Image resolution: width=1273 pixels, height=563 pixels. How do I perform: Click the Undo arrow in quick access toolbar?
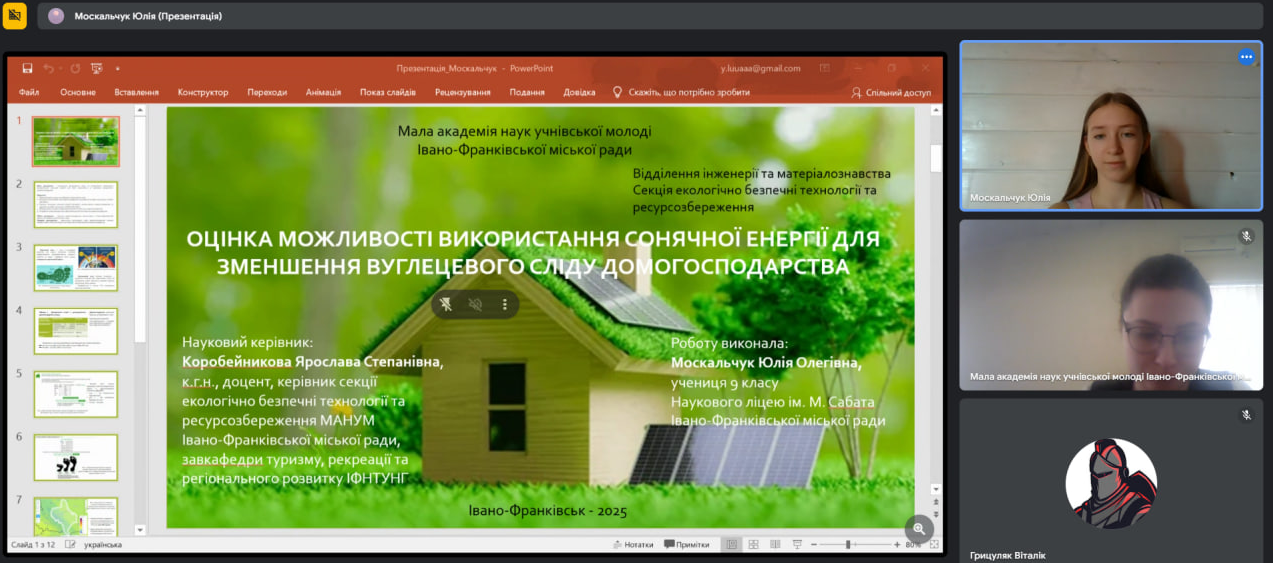point(47,68)
